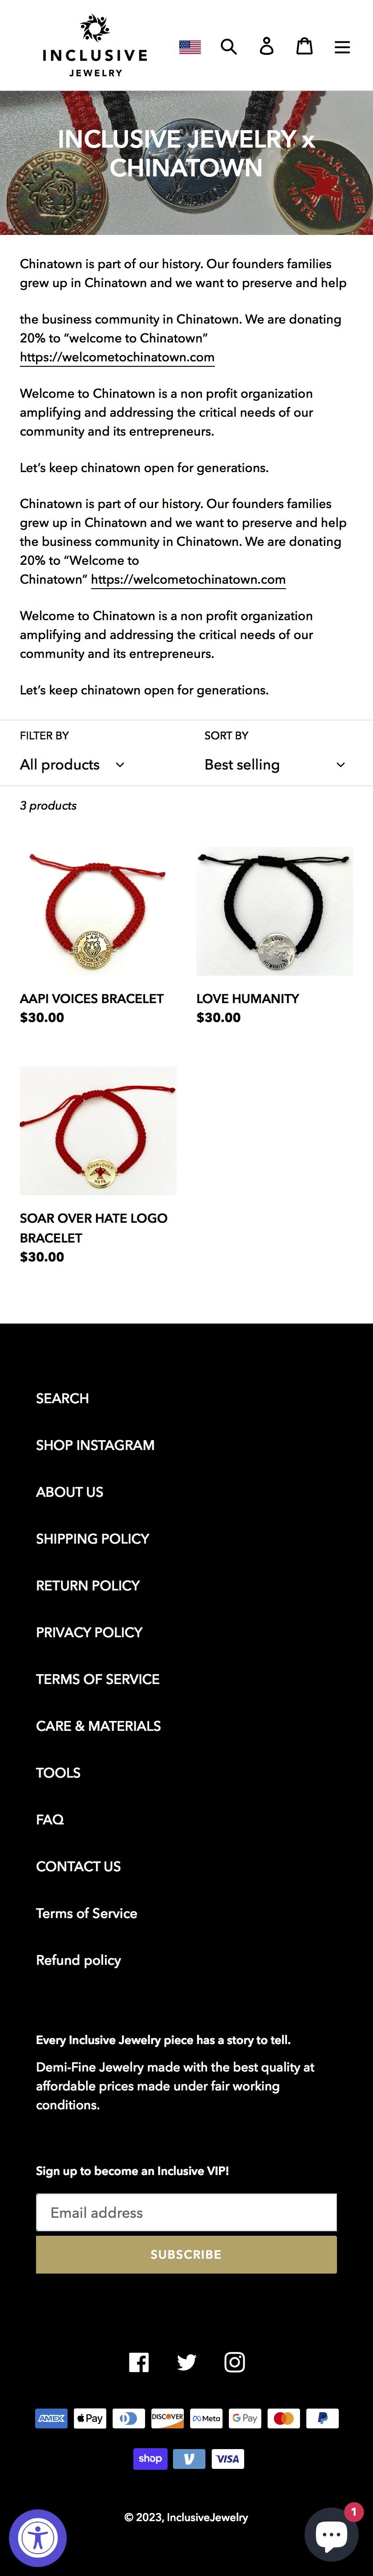Open the AAPI Voices Bracelet product image

click(98, 911)
